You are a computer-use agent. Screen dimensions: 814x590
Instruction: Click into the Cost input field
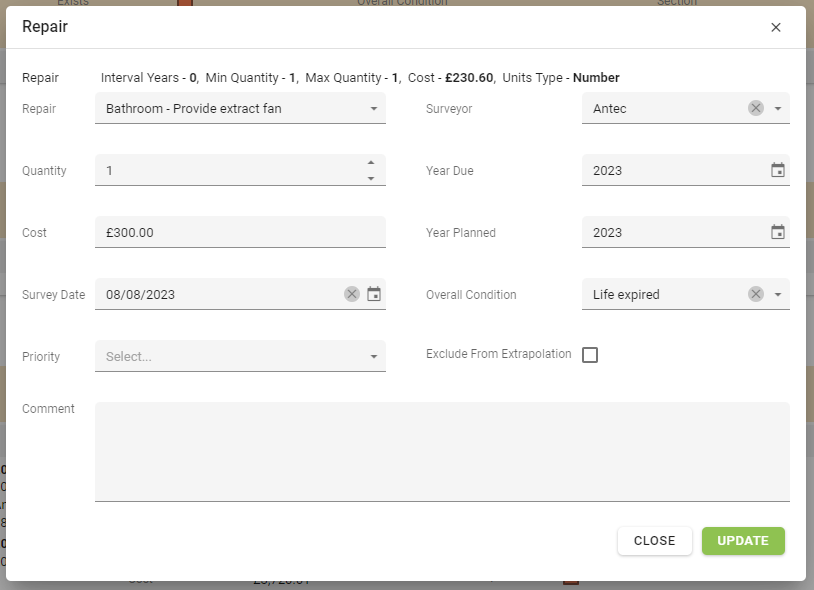coord(240,232)
